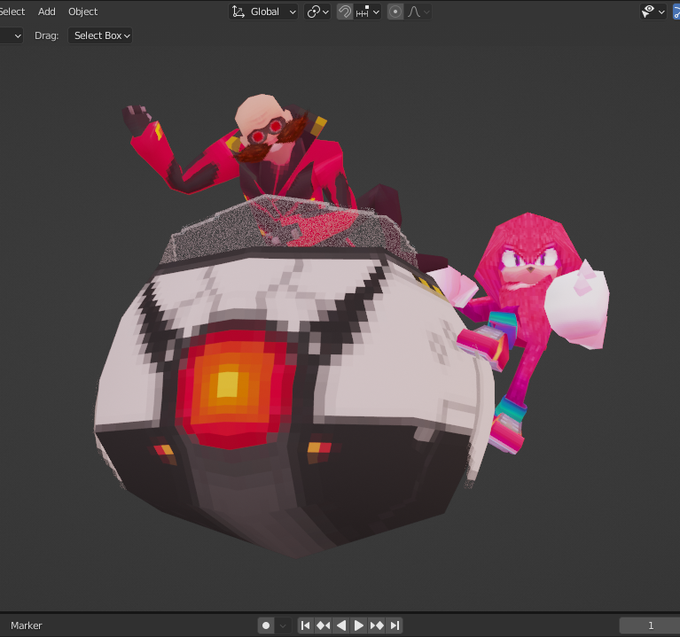Open the Select menu in header

pos(12,12)
